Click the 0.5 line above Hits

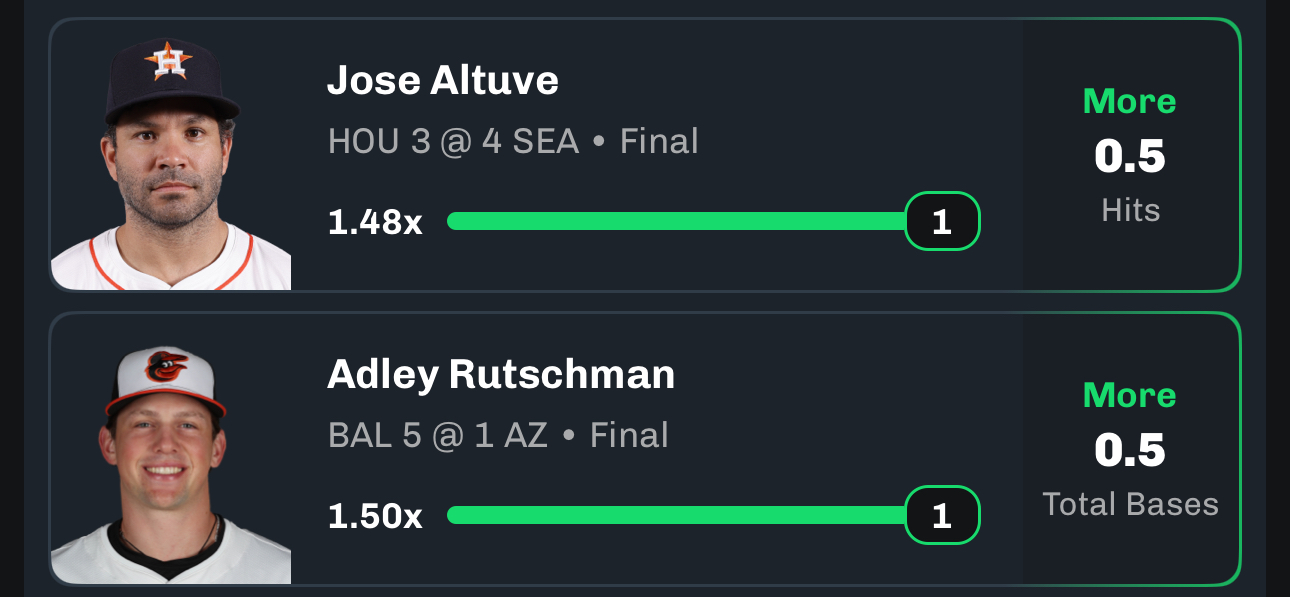[x=1130, y=156]
